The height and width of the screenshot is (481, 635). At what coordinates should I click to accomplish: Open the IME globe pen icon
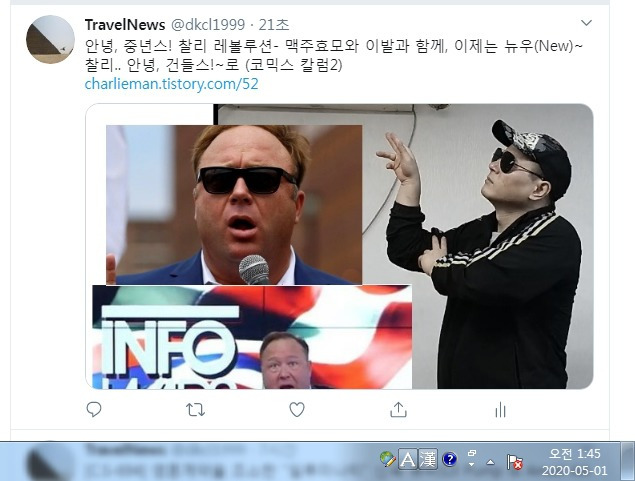(x=388, y=459)
